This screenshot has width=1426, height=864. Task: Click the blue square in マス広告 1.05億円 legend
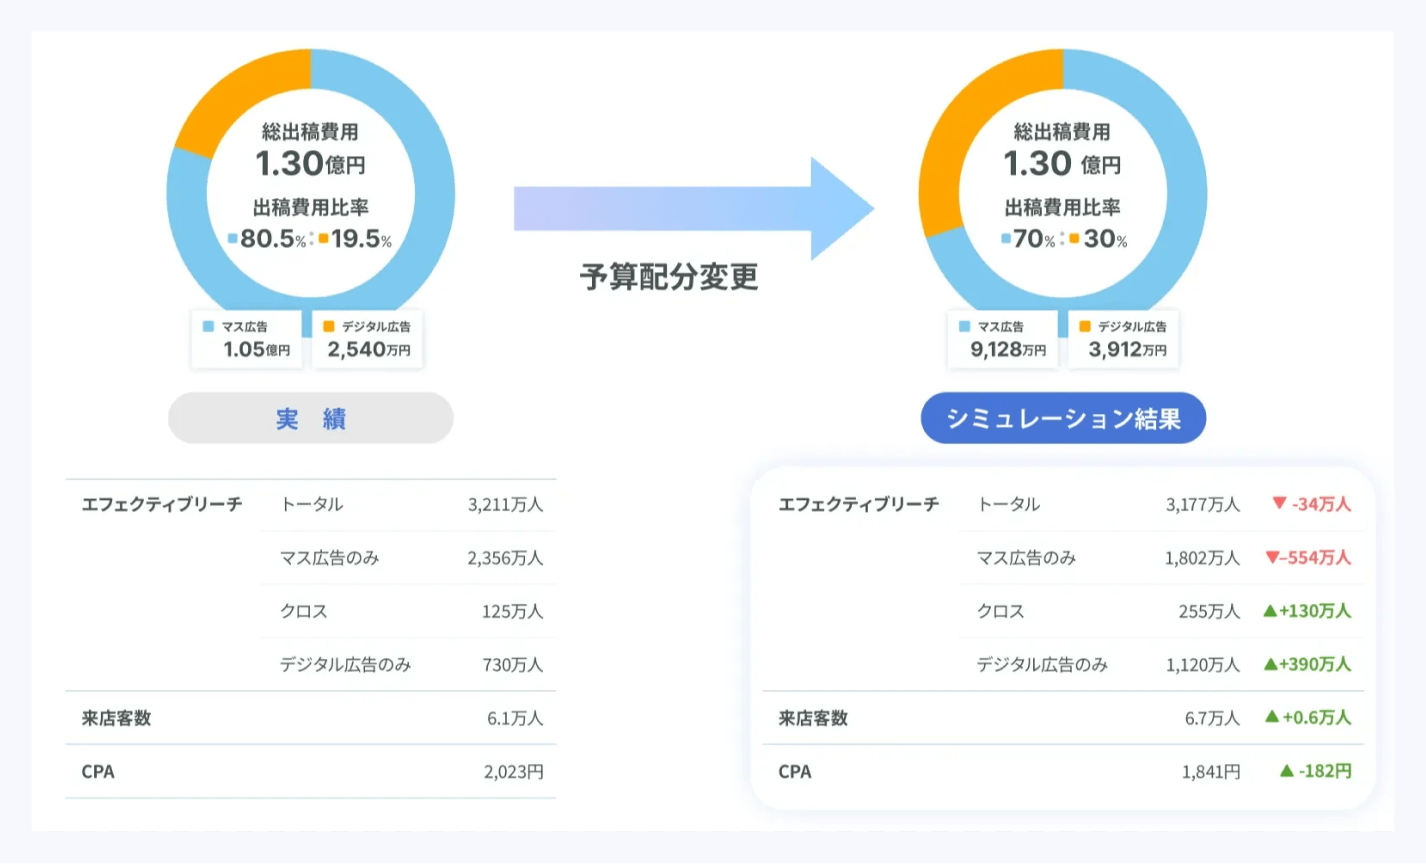(x=208, y=326)
